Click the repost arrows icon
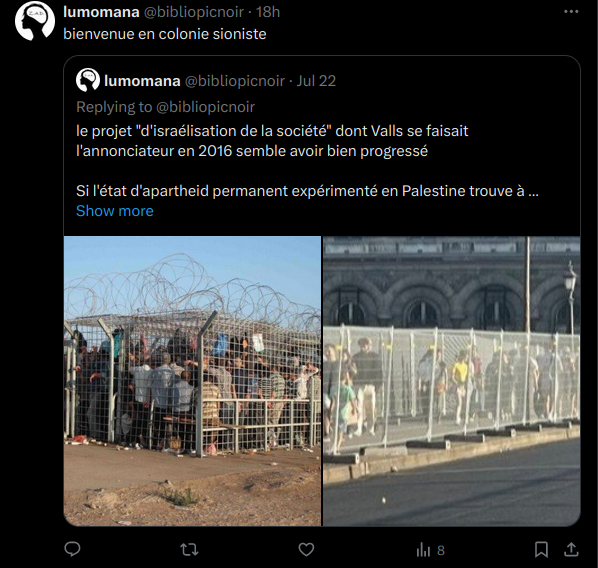Screen dimensions: 598x568 tap(189, 550)
